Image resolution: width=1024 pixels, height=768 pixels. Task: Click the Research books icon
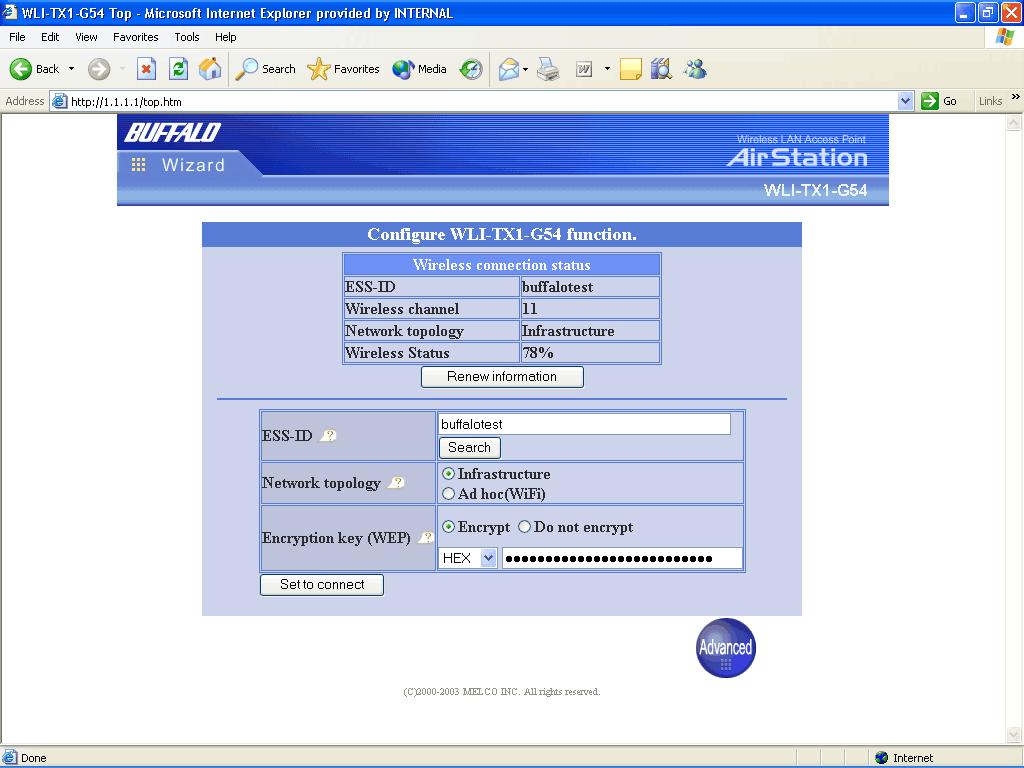pyautogui.click(x=662, y=69)
